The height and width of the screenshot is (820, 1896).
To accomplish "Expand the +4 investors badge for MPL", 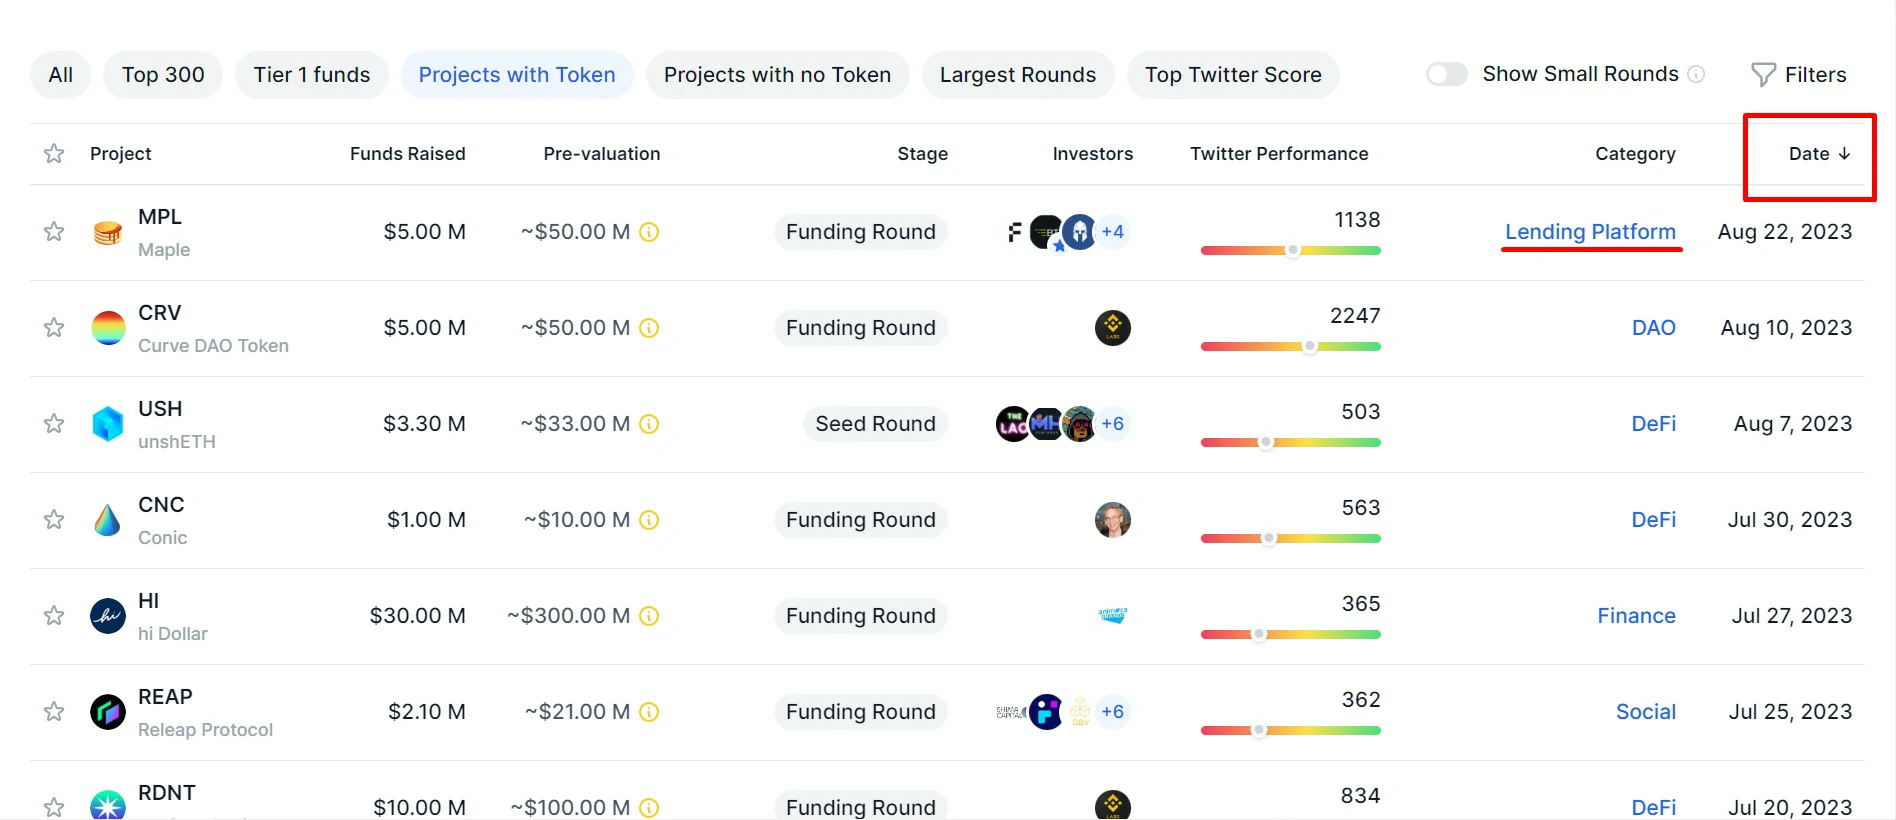I will coord(1112,232).
